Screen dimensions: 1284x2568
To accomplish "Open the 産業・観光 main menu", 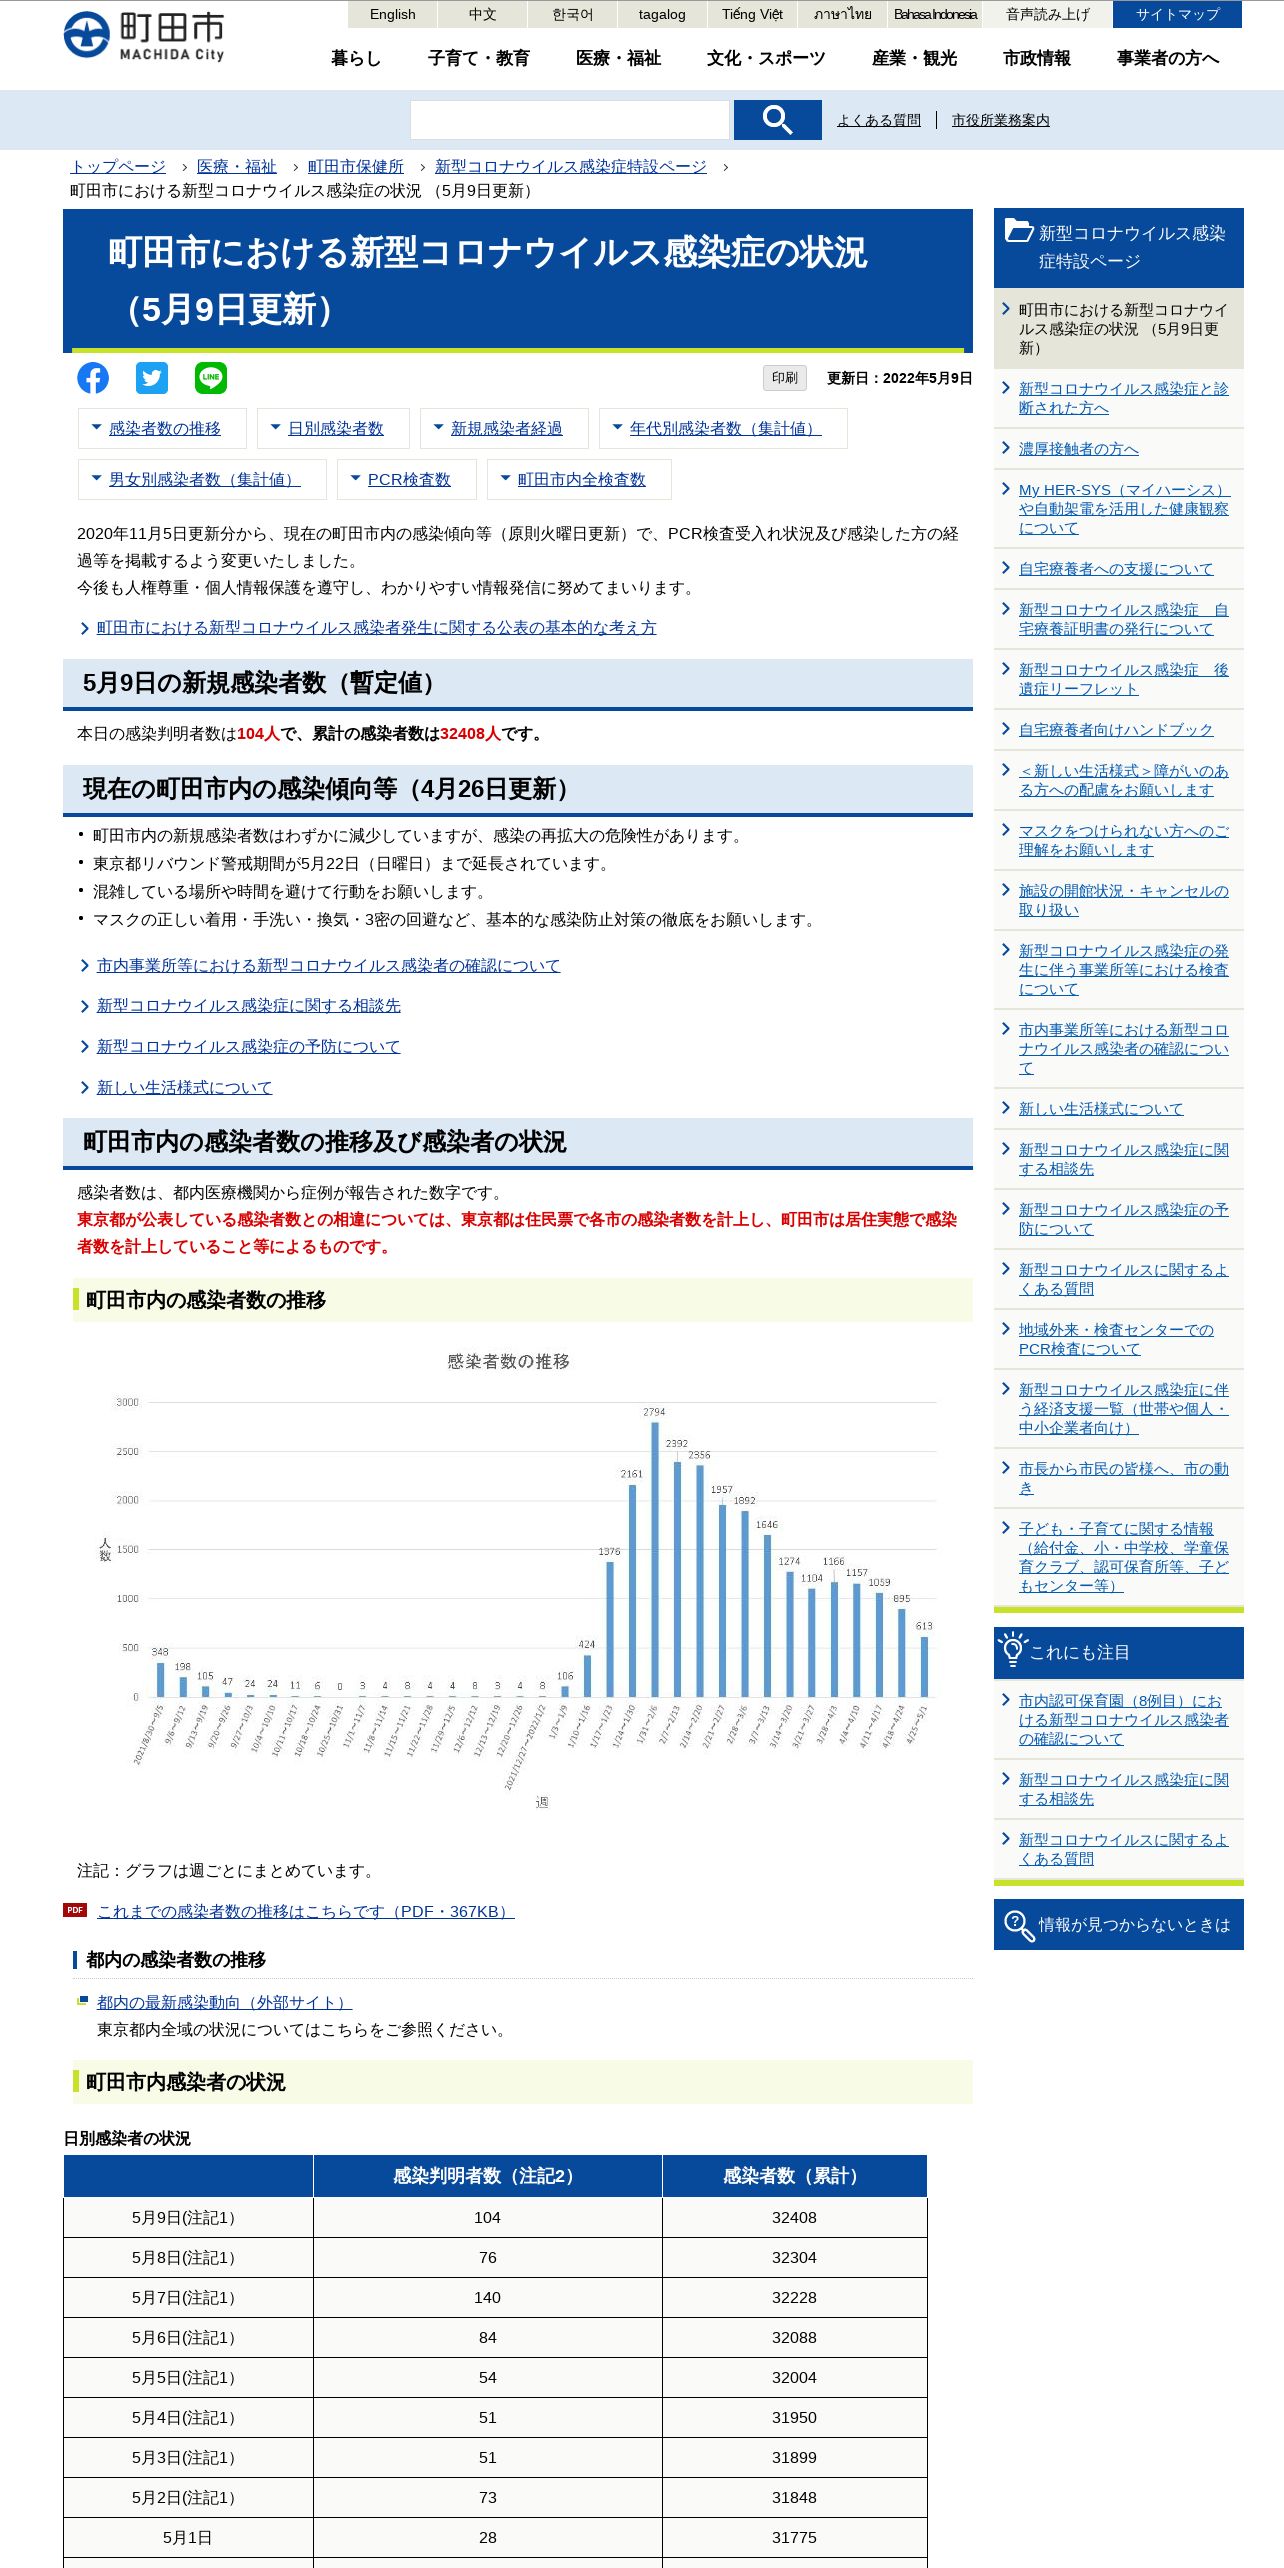I will [x=914, y=58].
